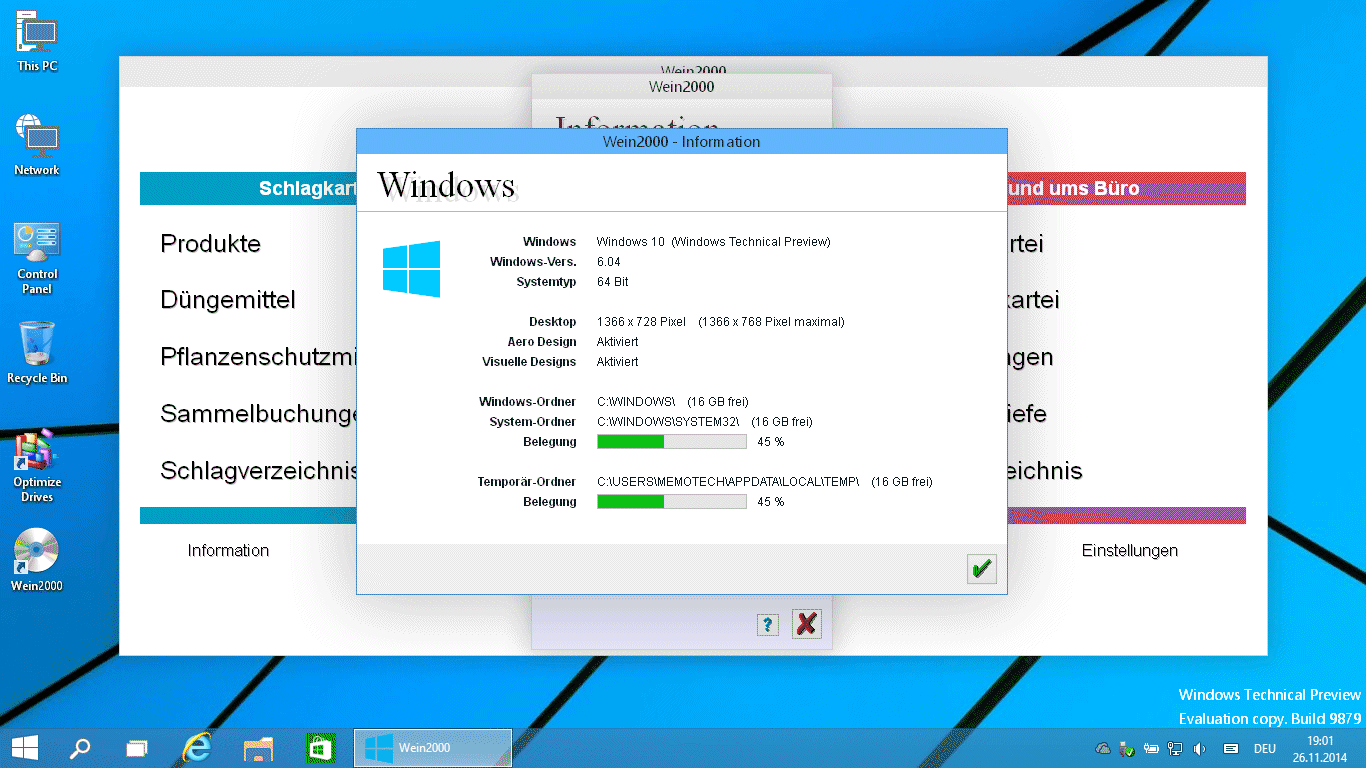Open the Recycle Bin desktop icon
This screenshot has width=1366, height=768.
tap(37, 345)
